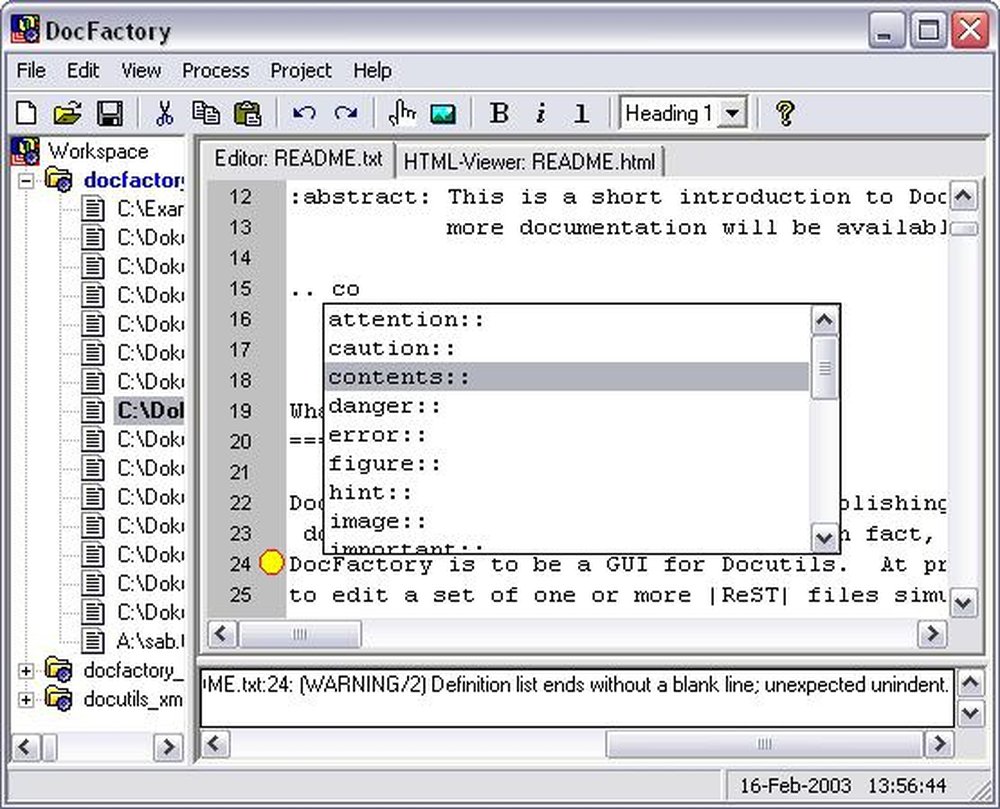Choose 'error::' from the autocomplete list
This screenshot has width=1000, height=809.
click(x=566, y=435)
